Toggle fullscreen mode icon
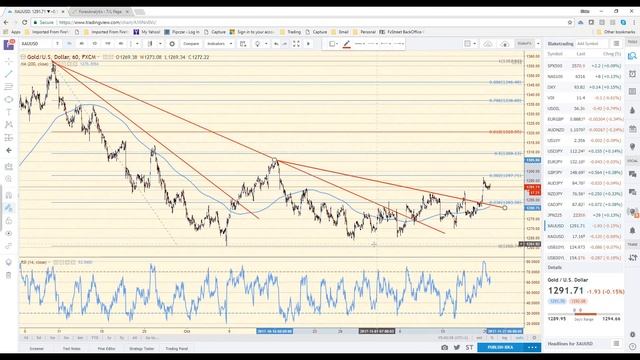The width and height of the screenshot is (640, 360). click(296, 44)
